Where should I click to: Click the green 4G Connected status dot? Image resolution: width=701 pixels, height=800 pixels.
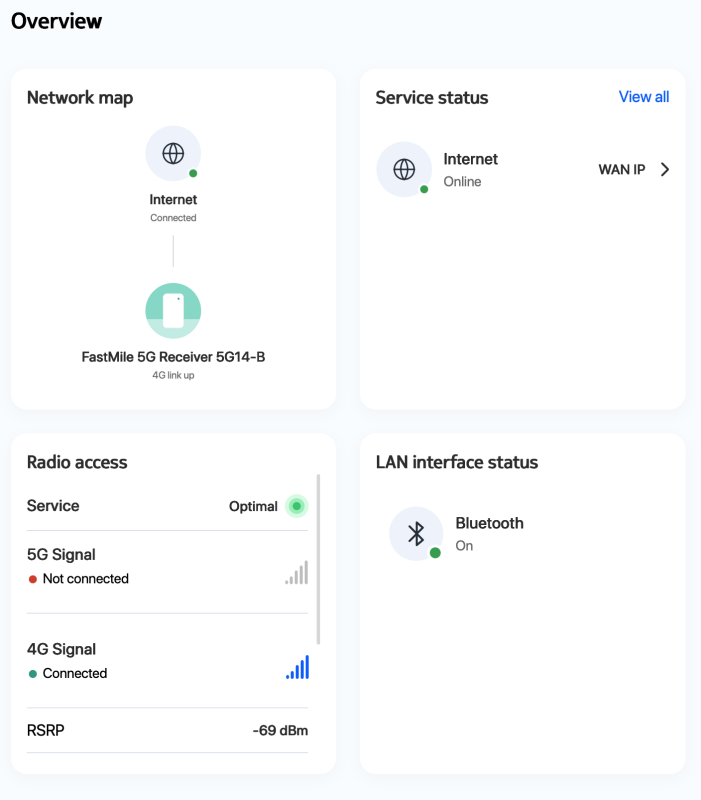33,674
